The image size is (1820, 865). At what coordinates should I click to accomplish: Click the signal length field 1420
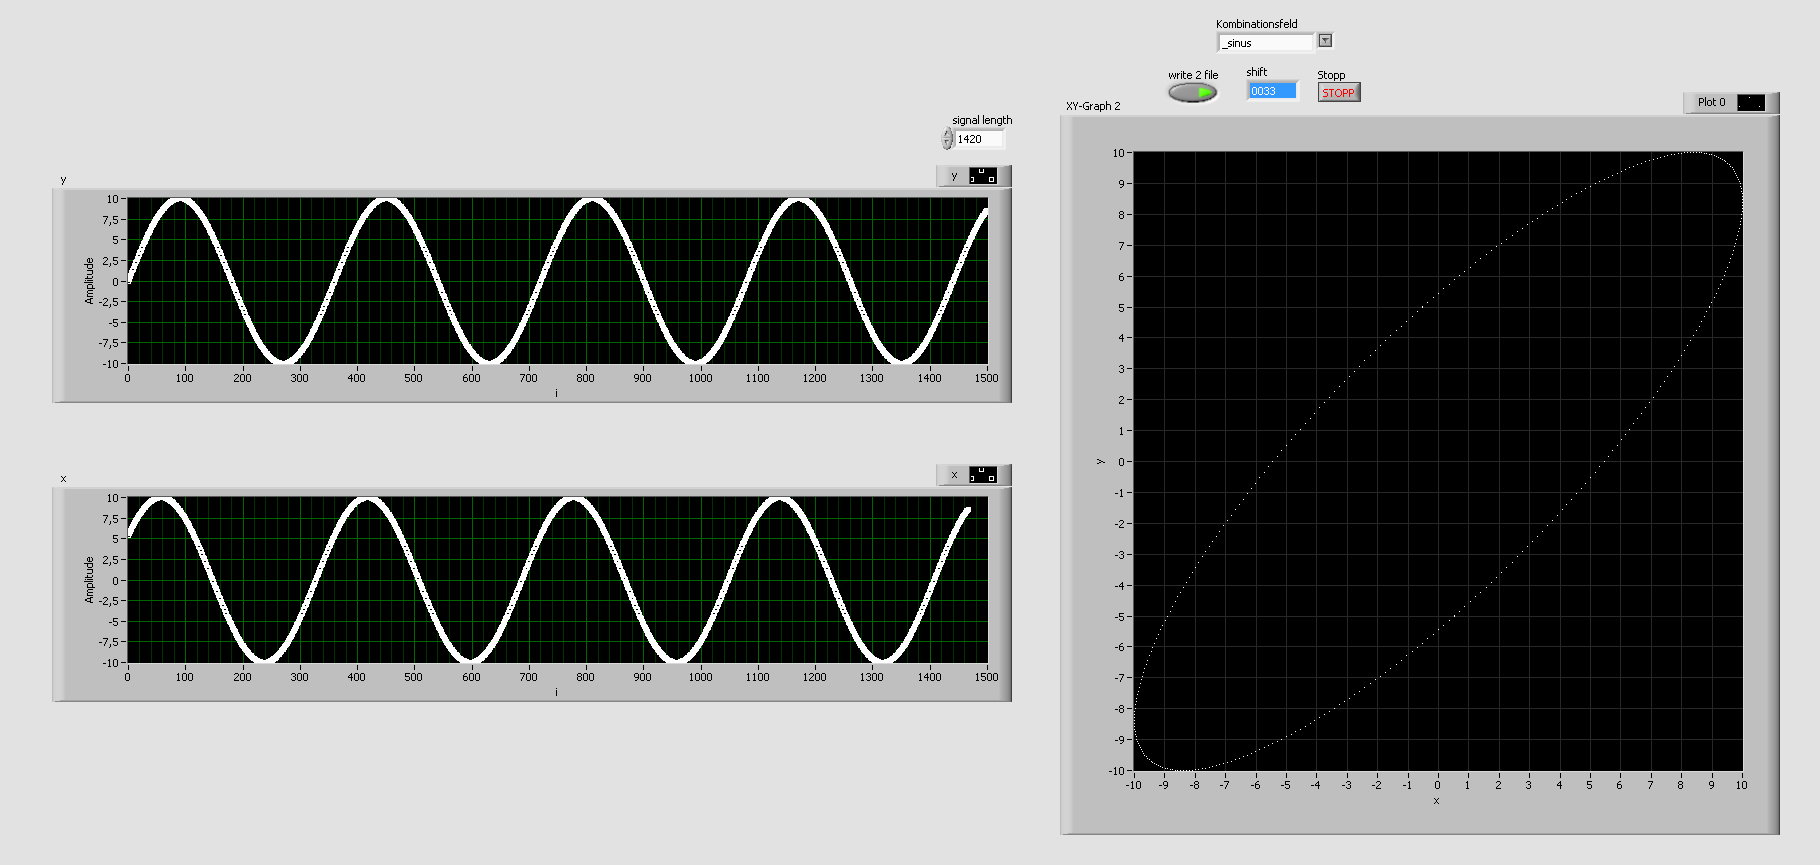pyautogui.click(x=979, y=139)
